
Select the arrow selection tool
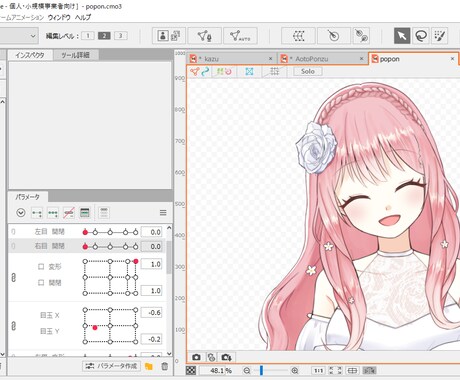[402, 36]
